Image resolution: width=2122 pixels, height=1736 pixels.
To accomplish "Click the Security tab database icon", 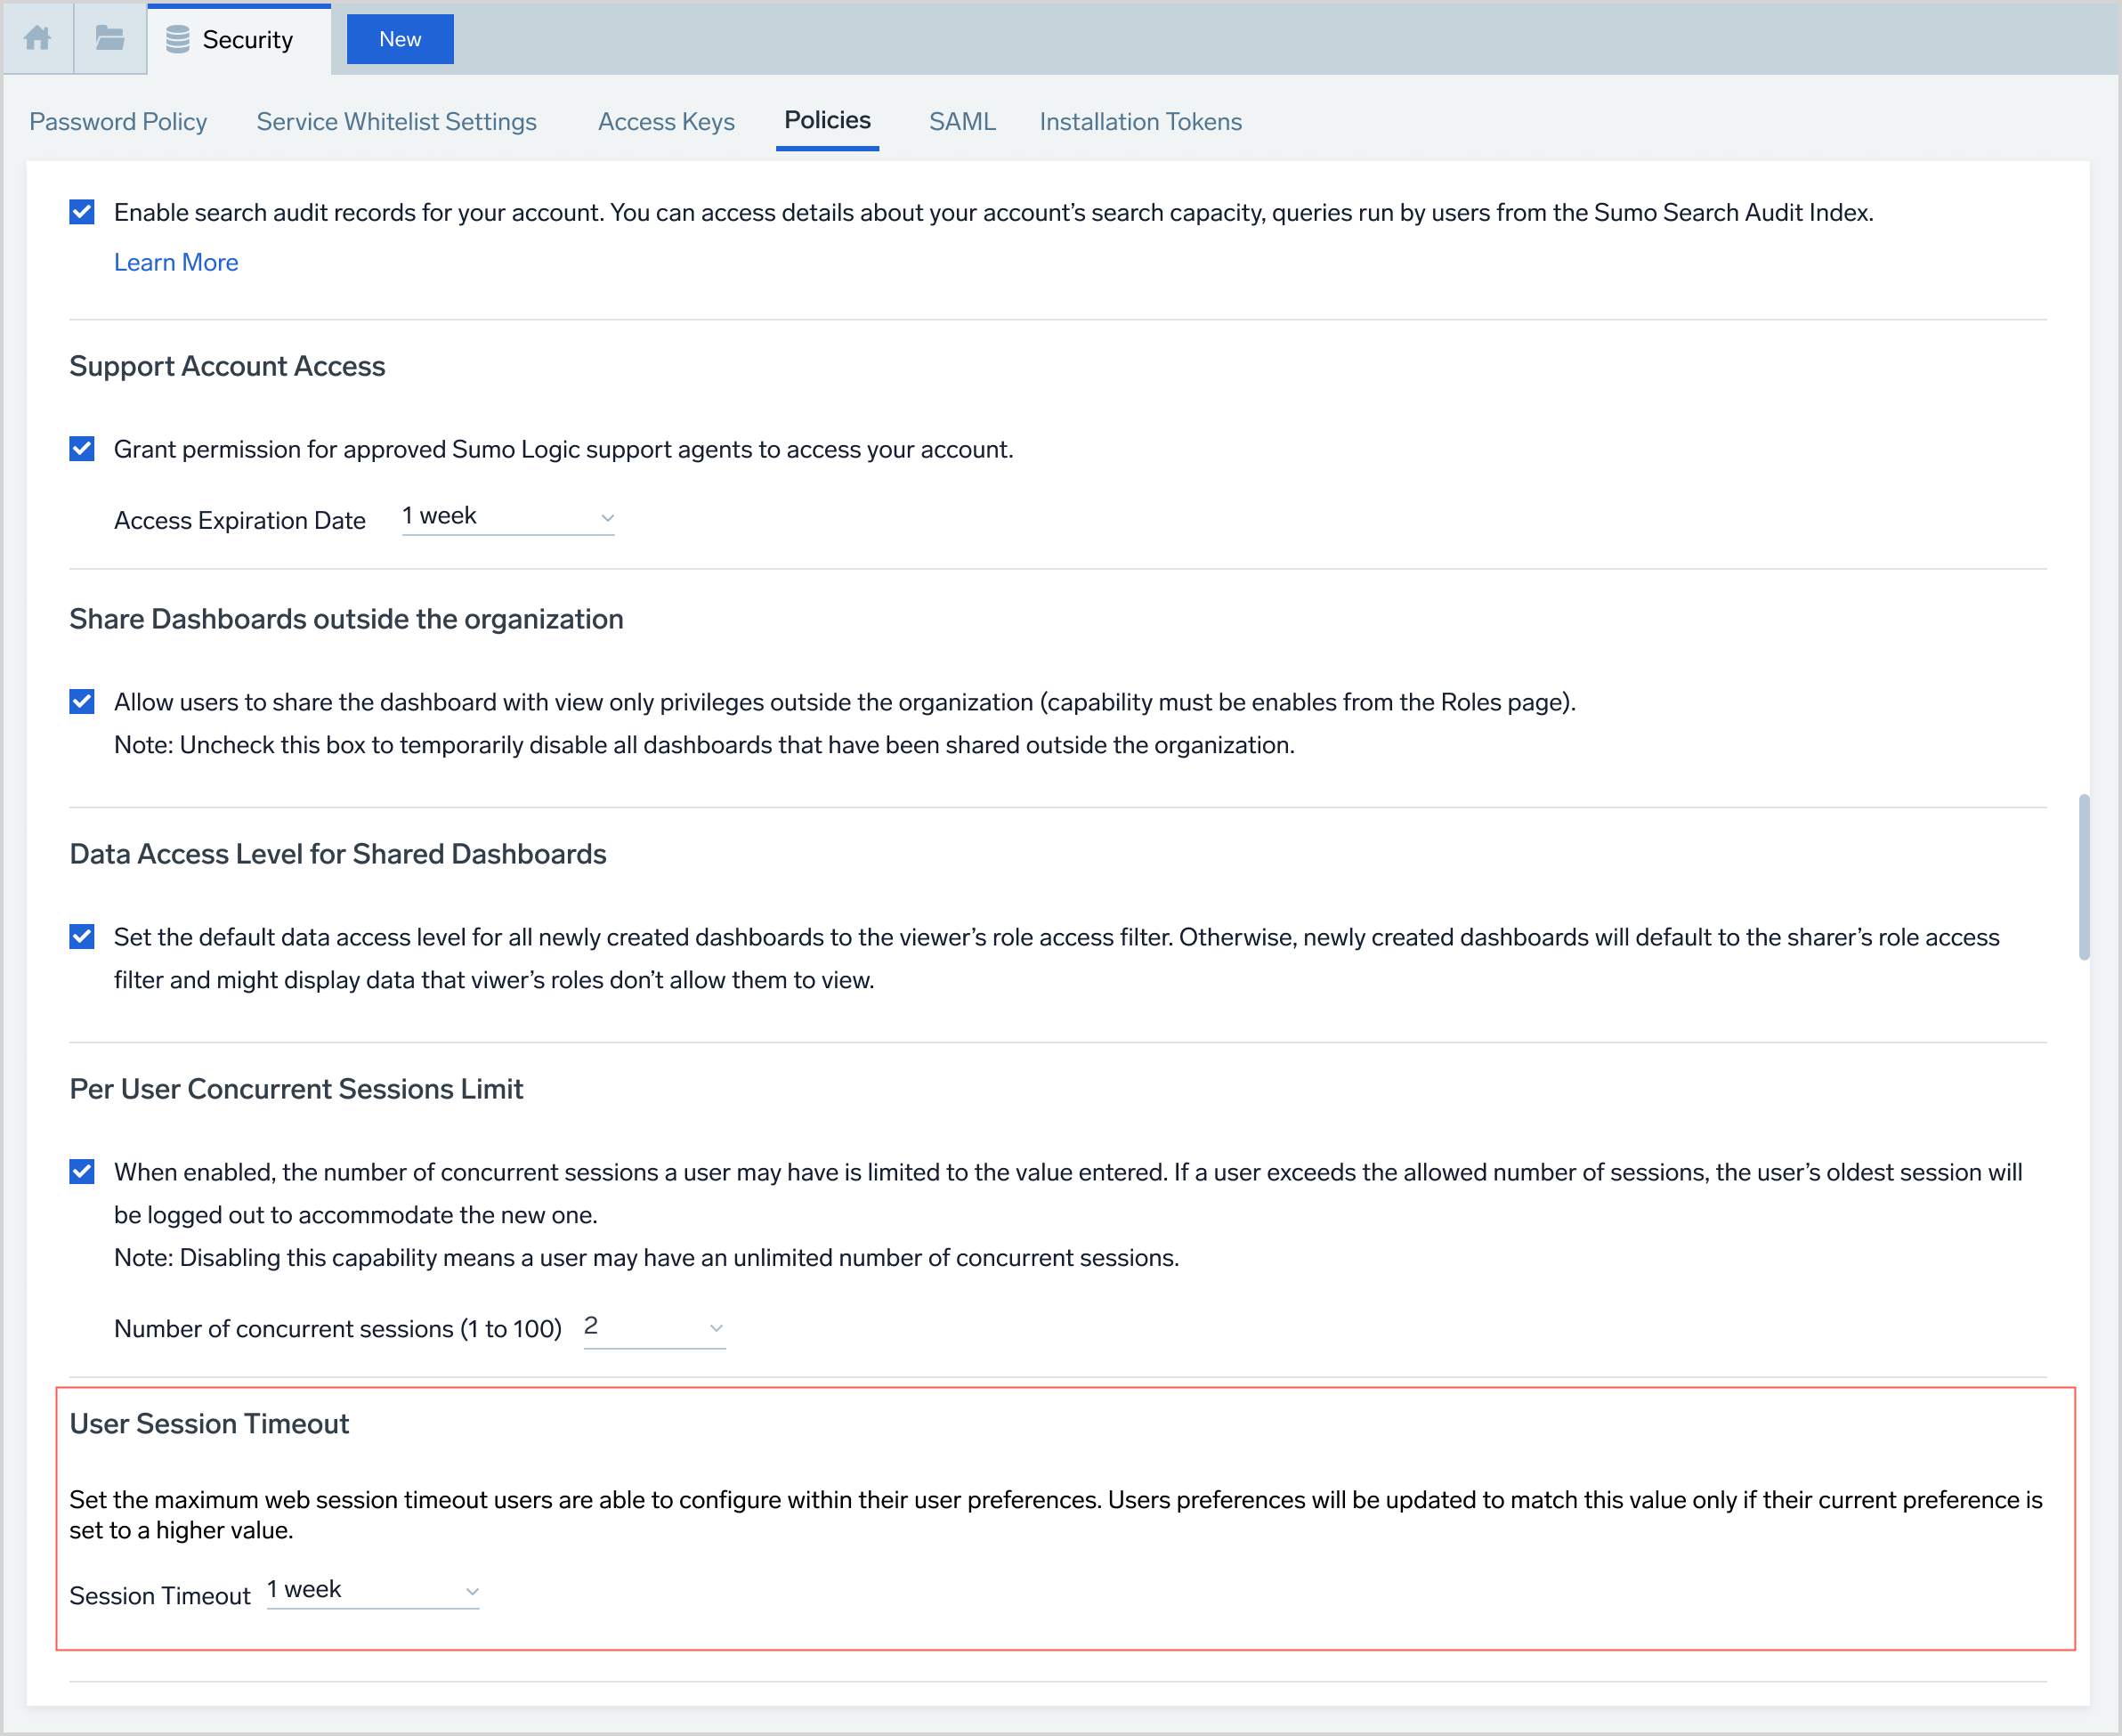I will (178, 40).
